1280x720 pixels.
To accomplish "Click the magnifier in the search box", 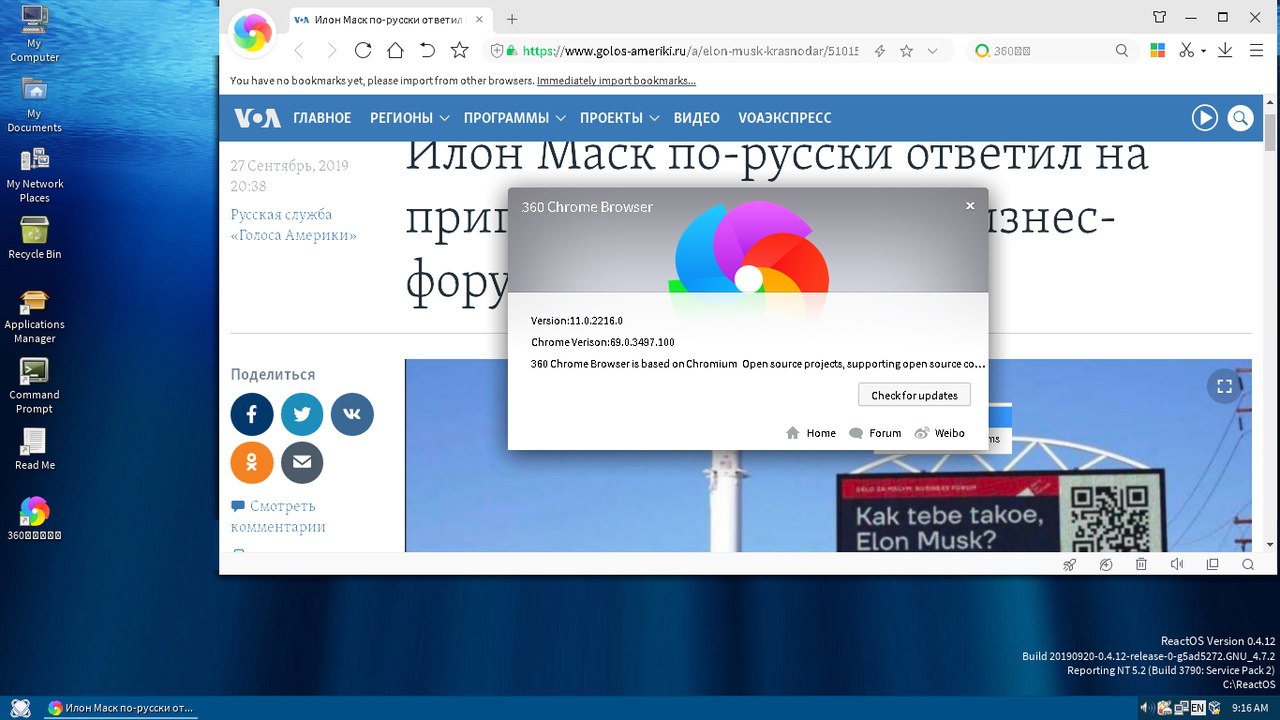I will [x=1122, y=51].
